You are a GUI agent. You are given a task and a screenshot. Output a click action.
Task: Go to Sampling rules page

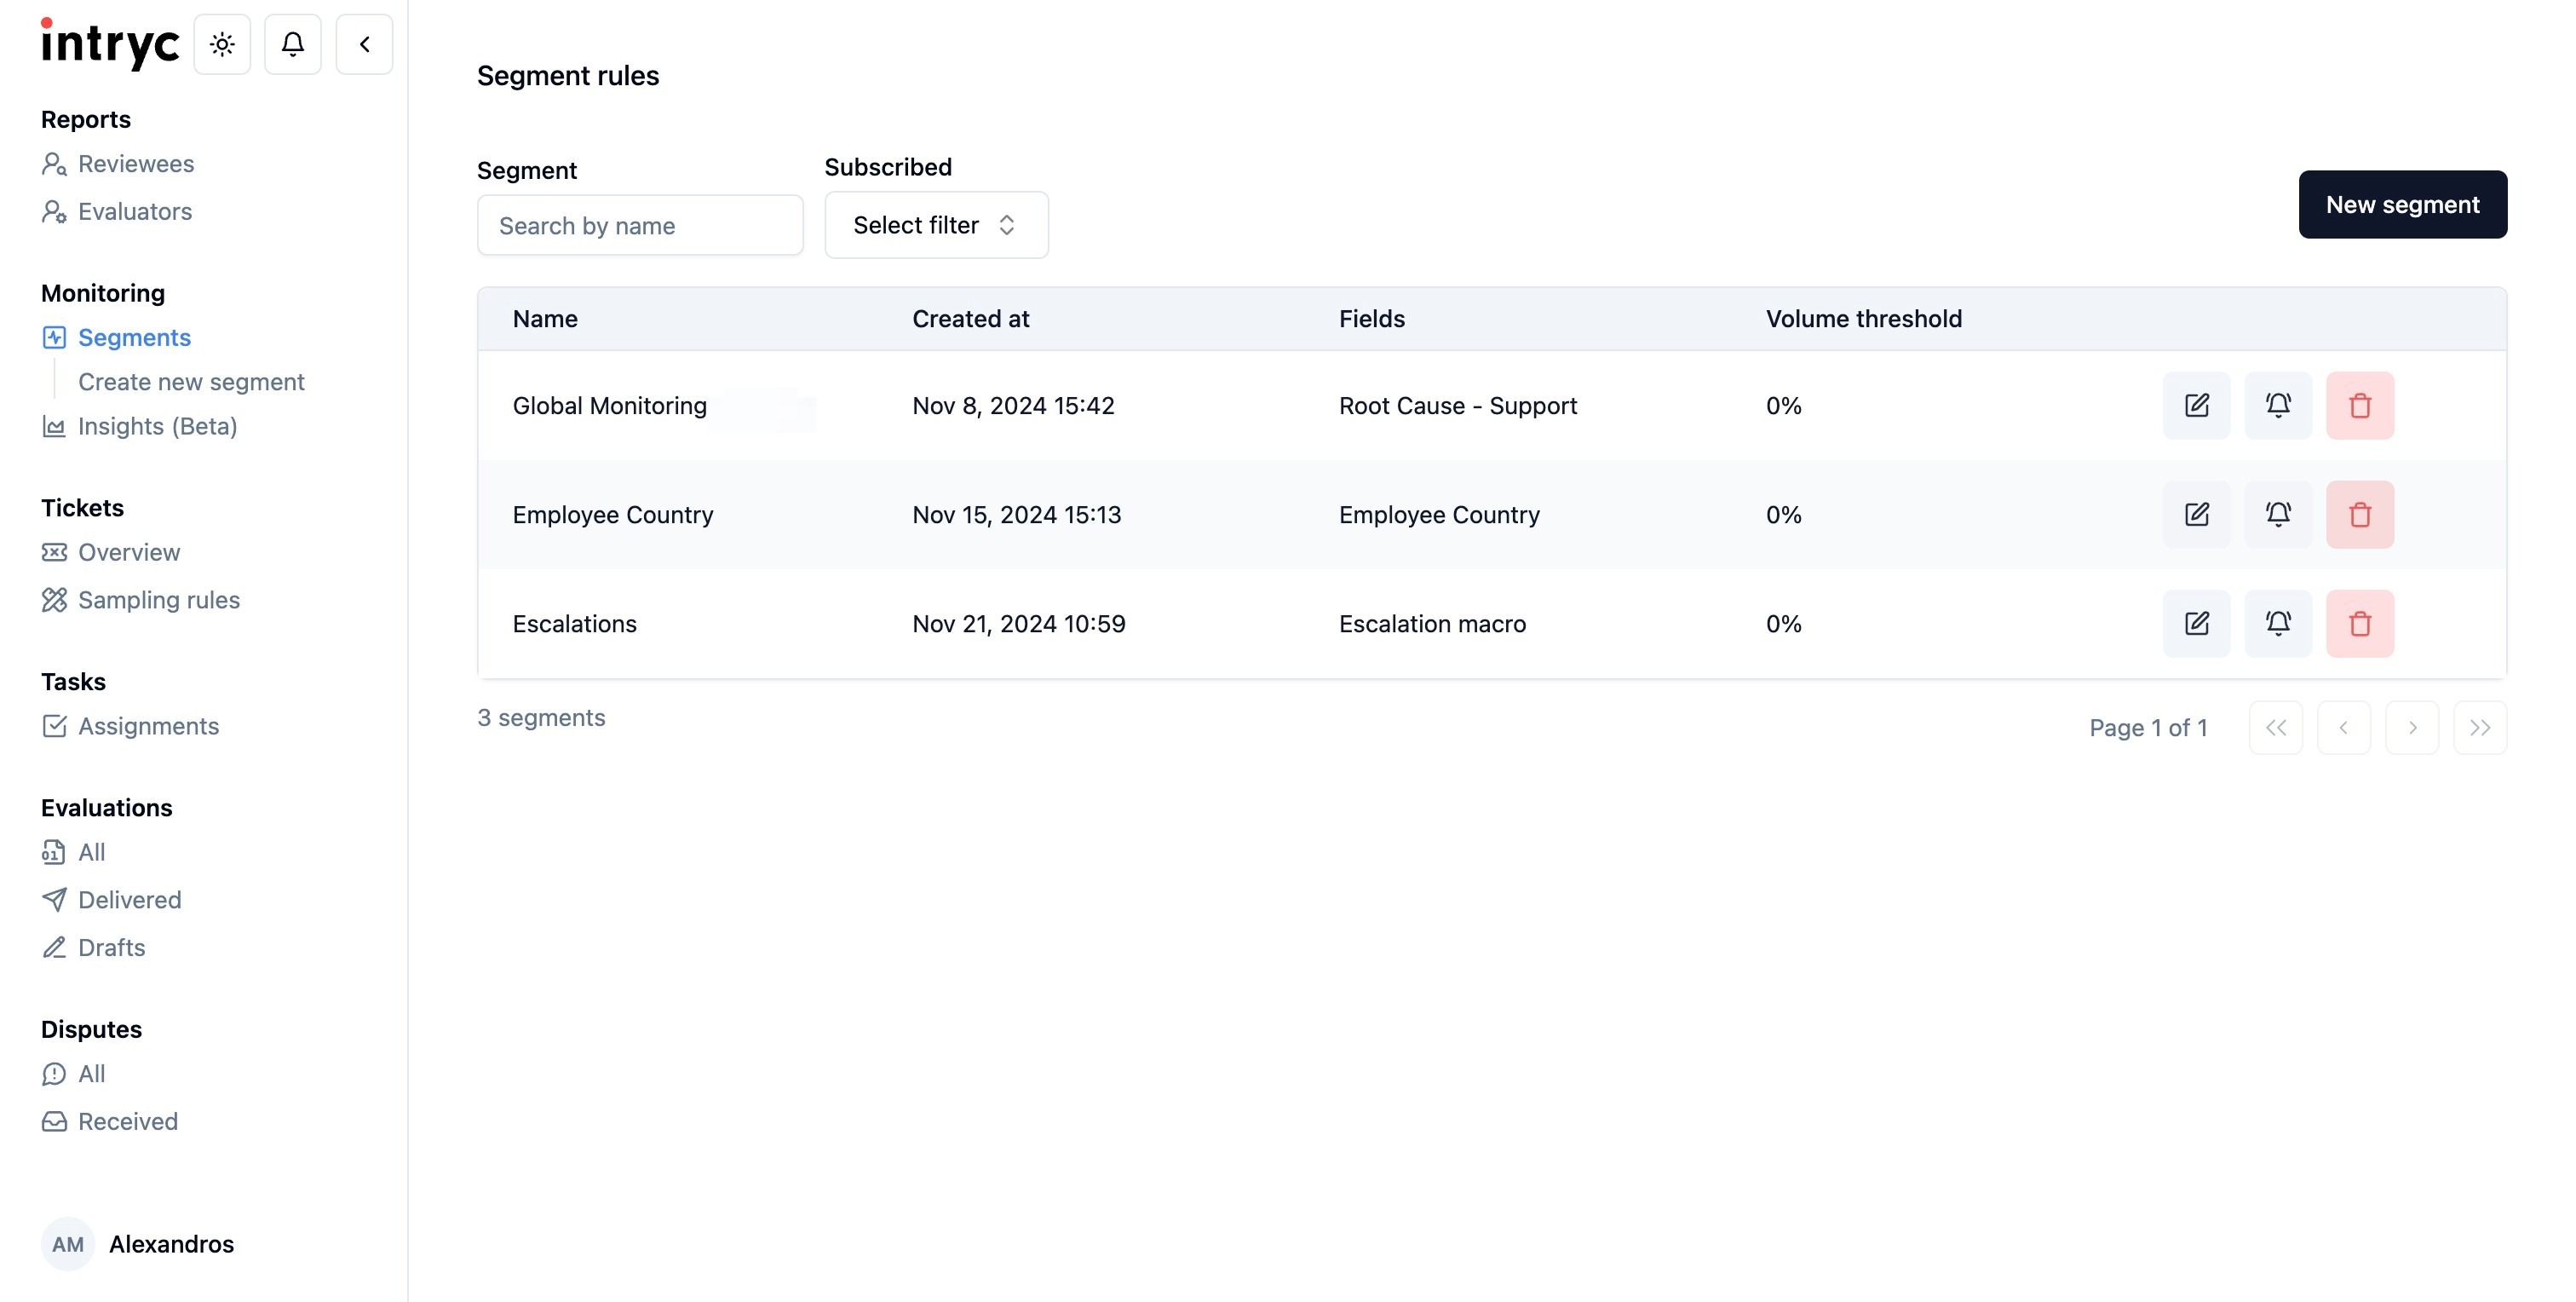[158, 600]
